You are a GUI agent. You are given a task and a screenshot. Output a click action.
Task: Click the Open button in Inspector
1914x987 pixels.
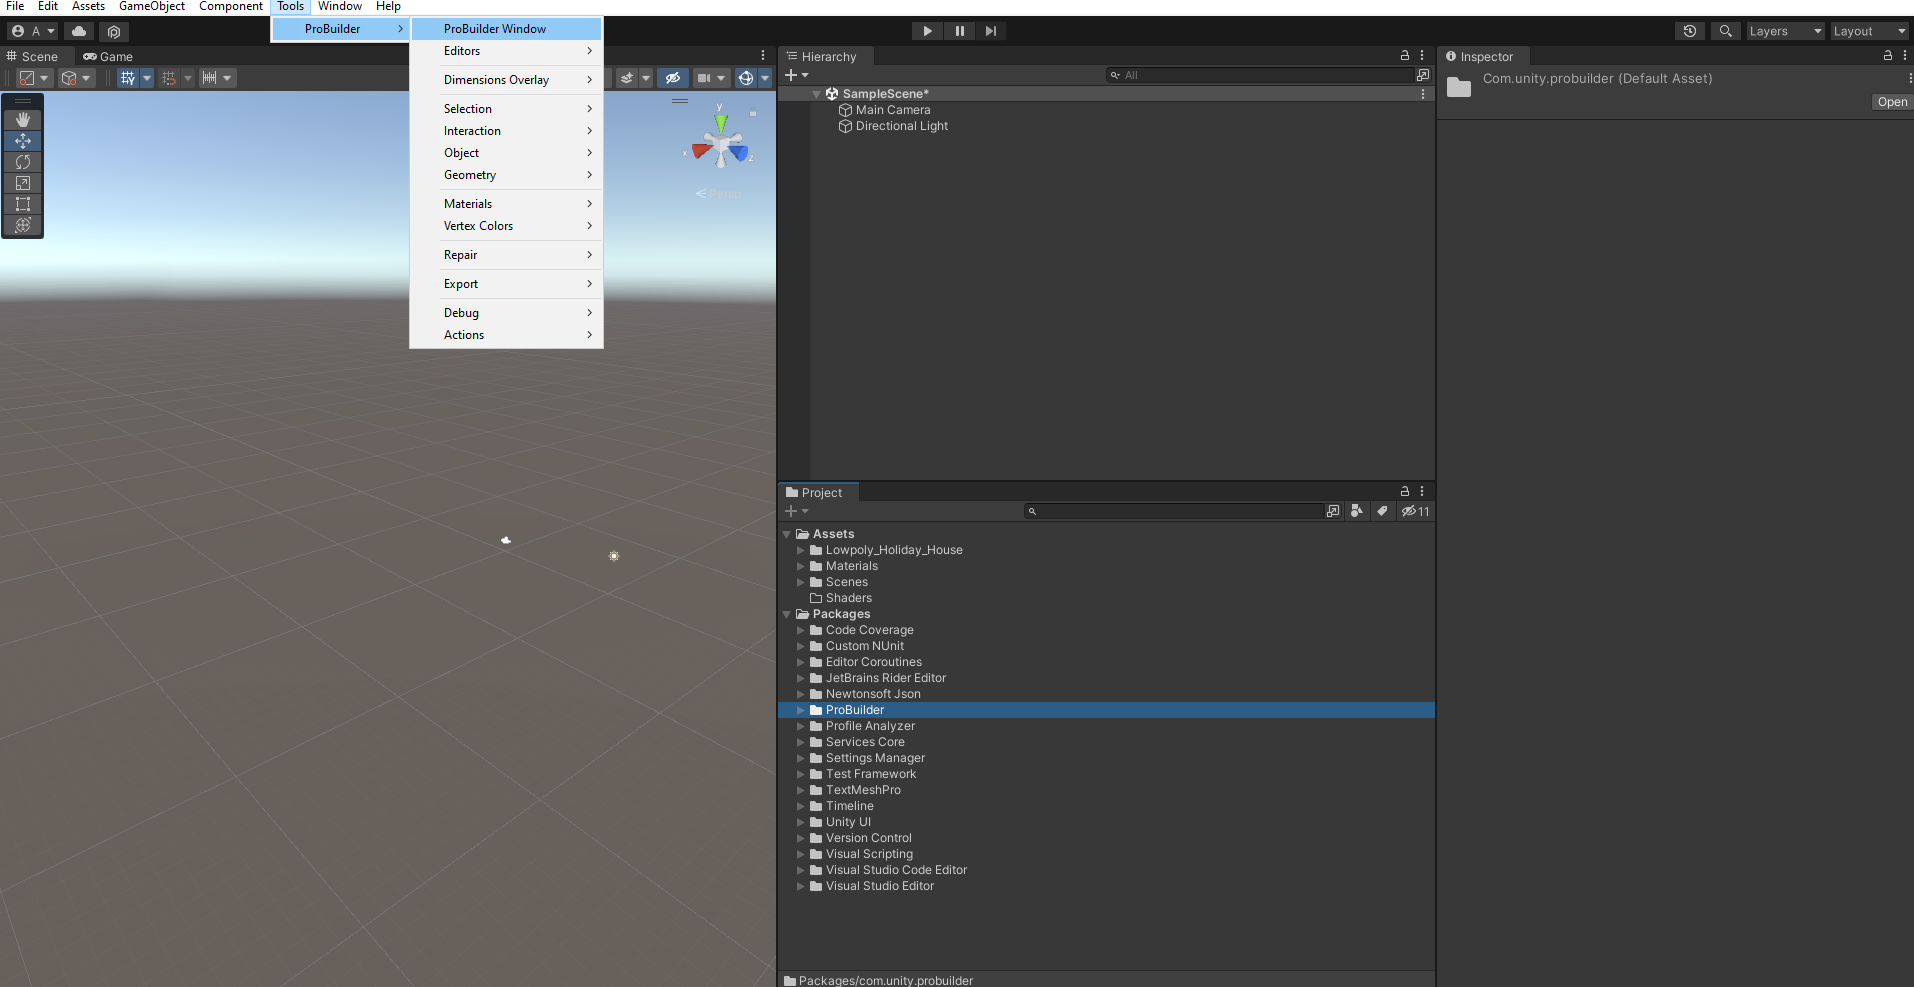[1891, 102]
